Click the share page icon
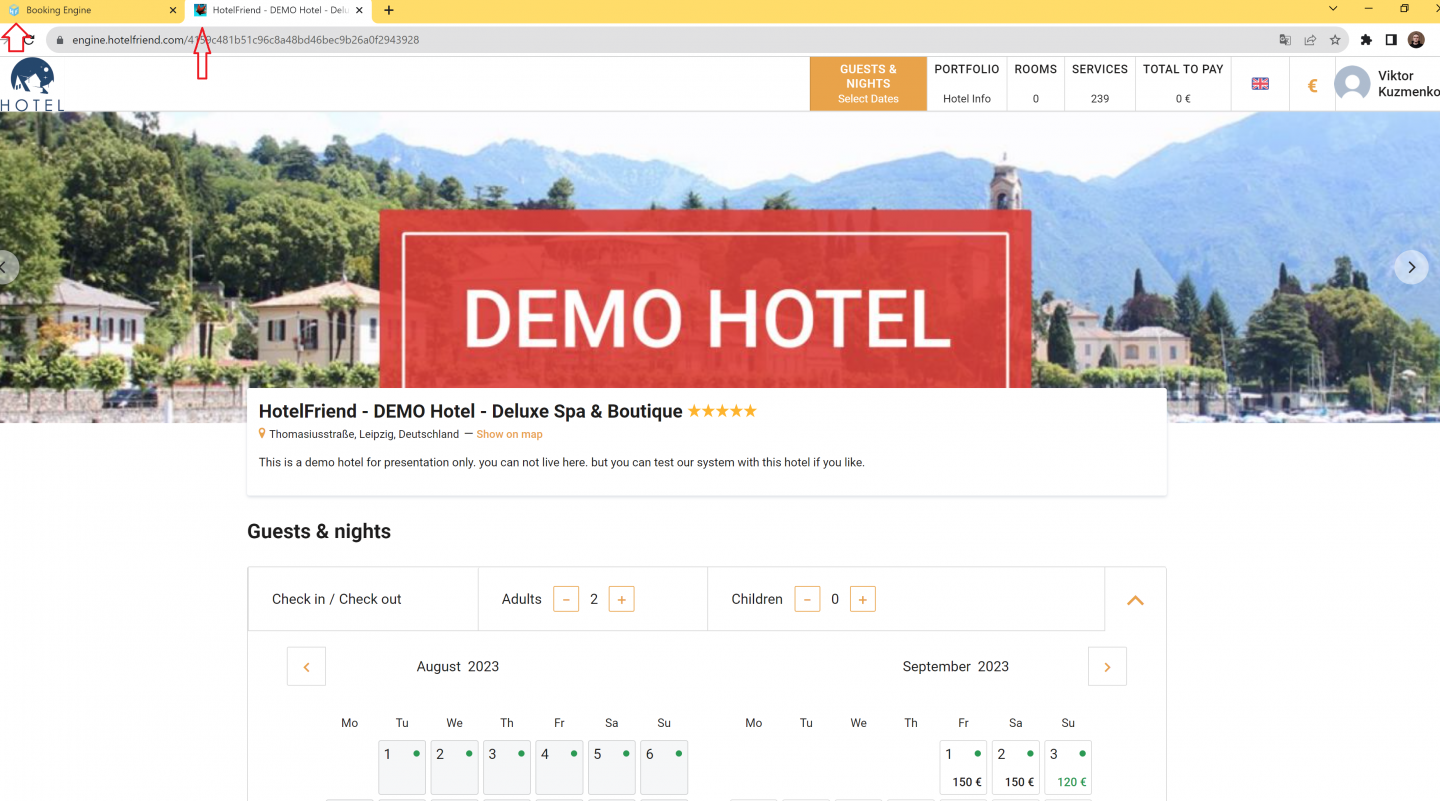The image size is (1440, 801). [1310, 40]
